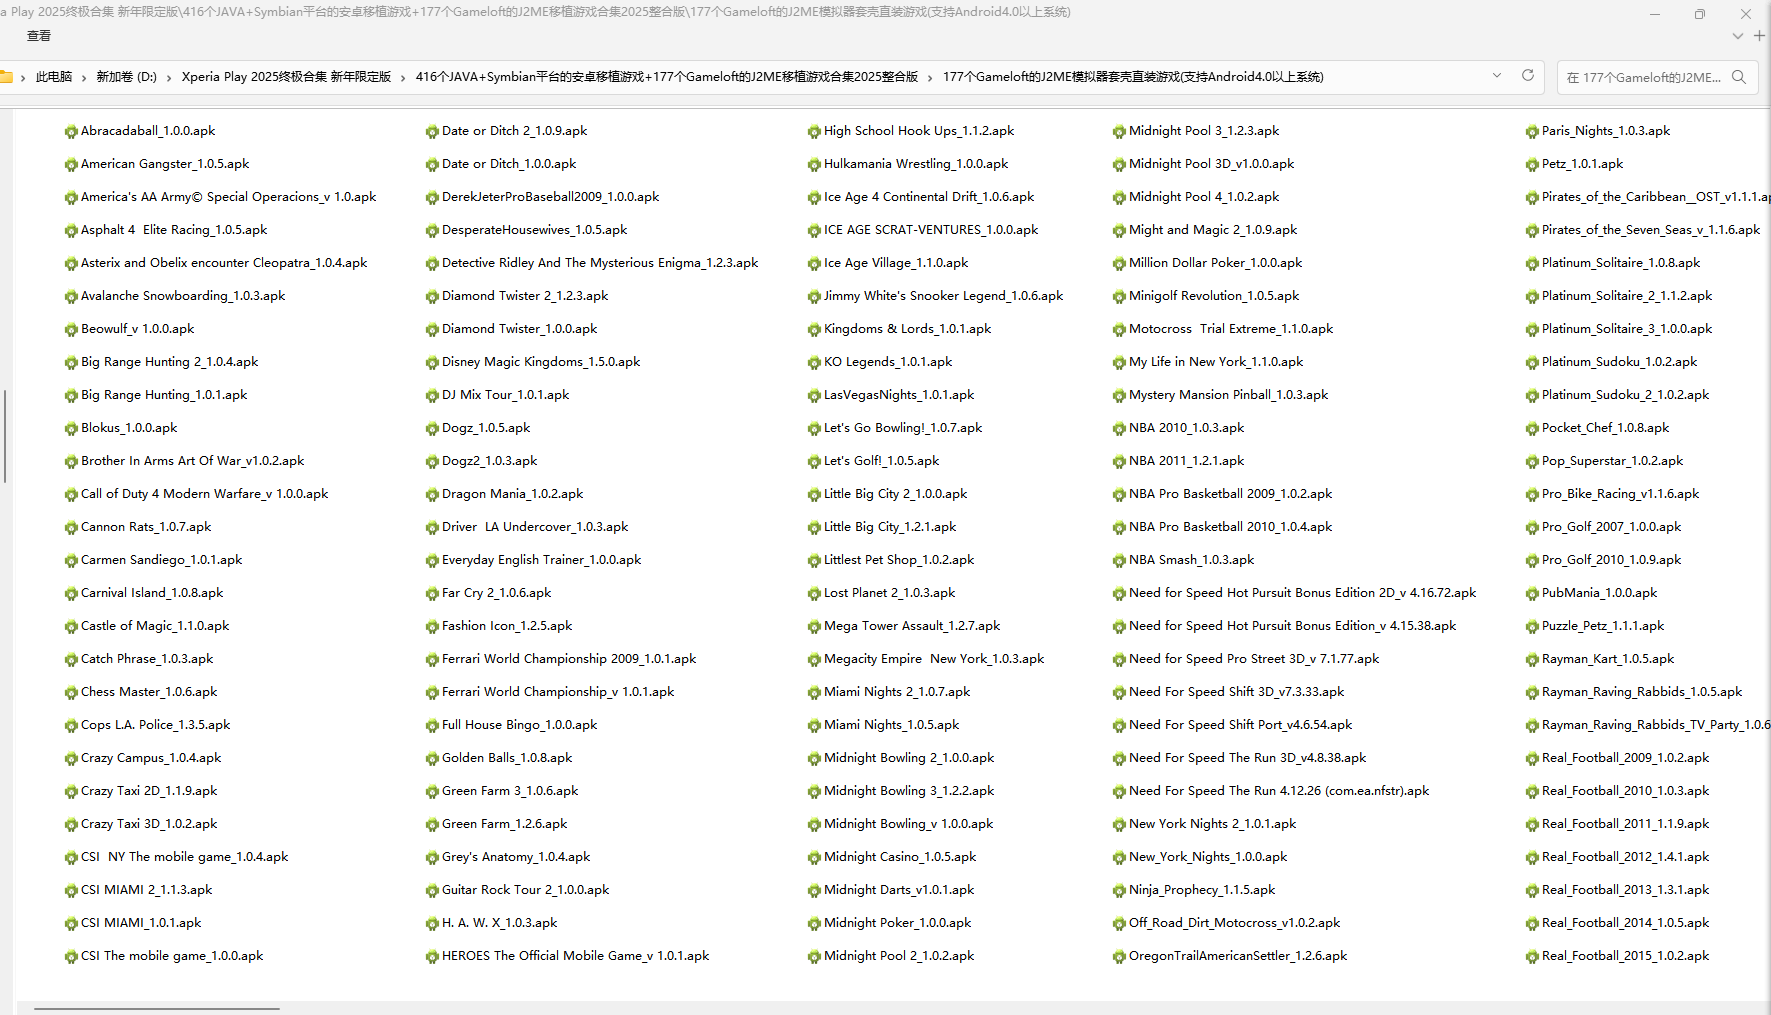Go to 新加卷 (D:) in the breadcrumb
The height and width of the screenshot is (1015, 1771).
tap(126, 77)
